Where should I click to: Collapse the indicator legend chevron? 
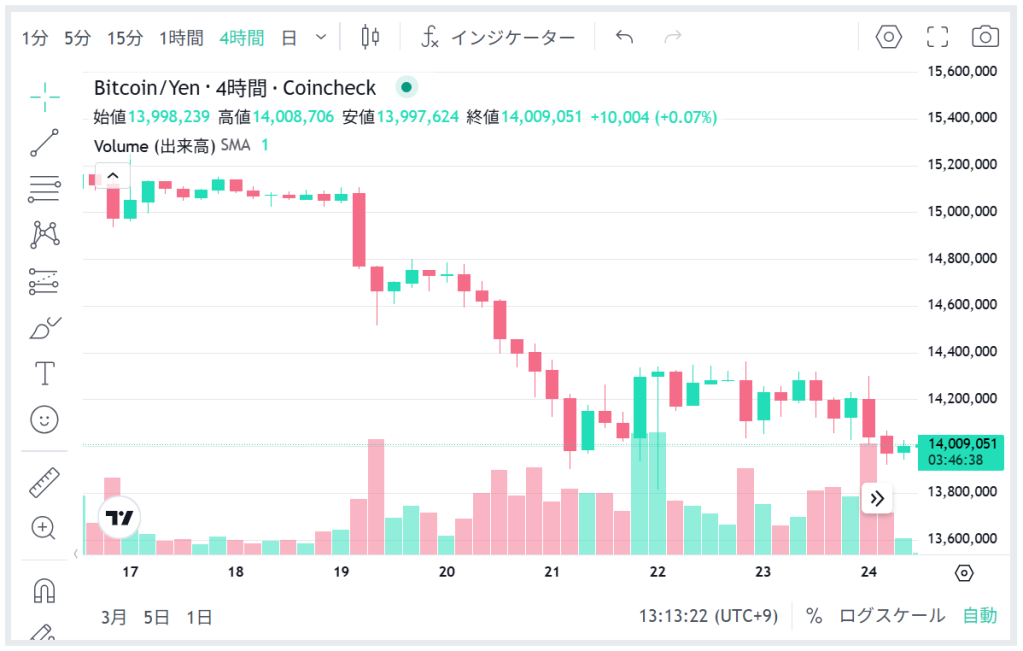[x=113, y=176]
